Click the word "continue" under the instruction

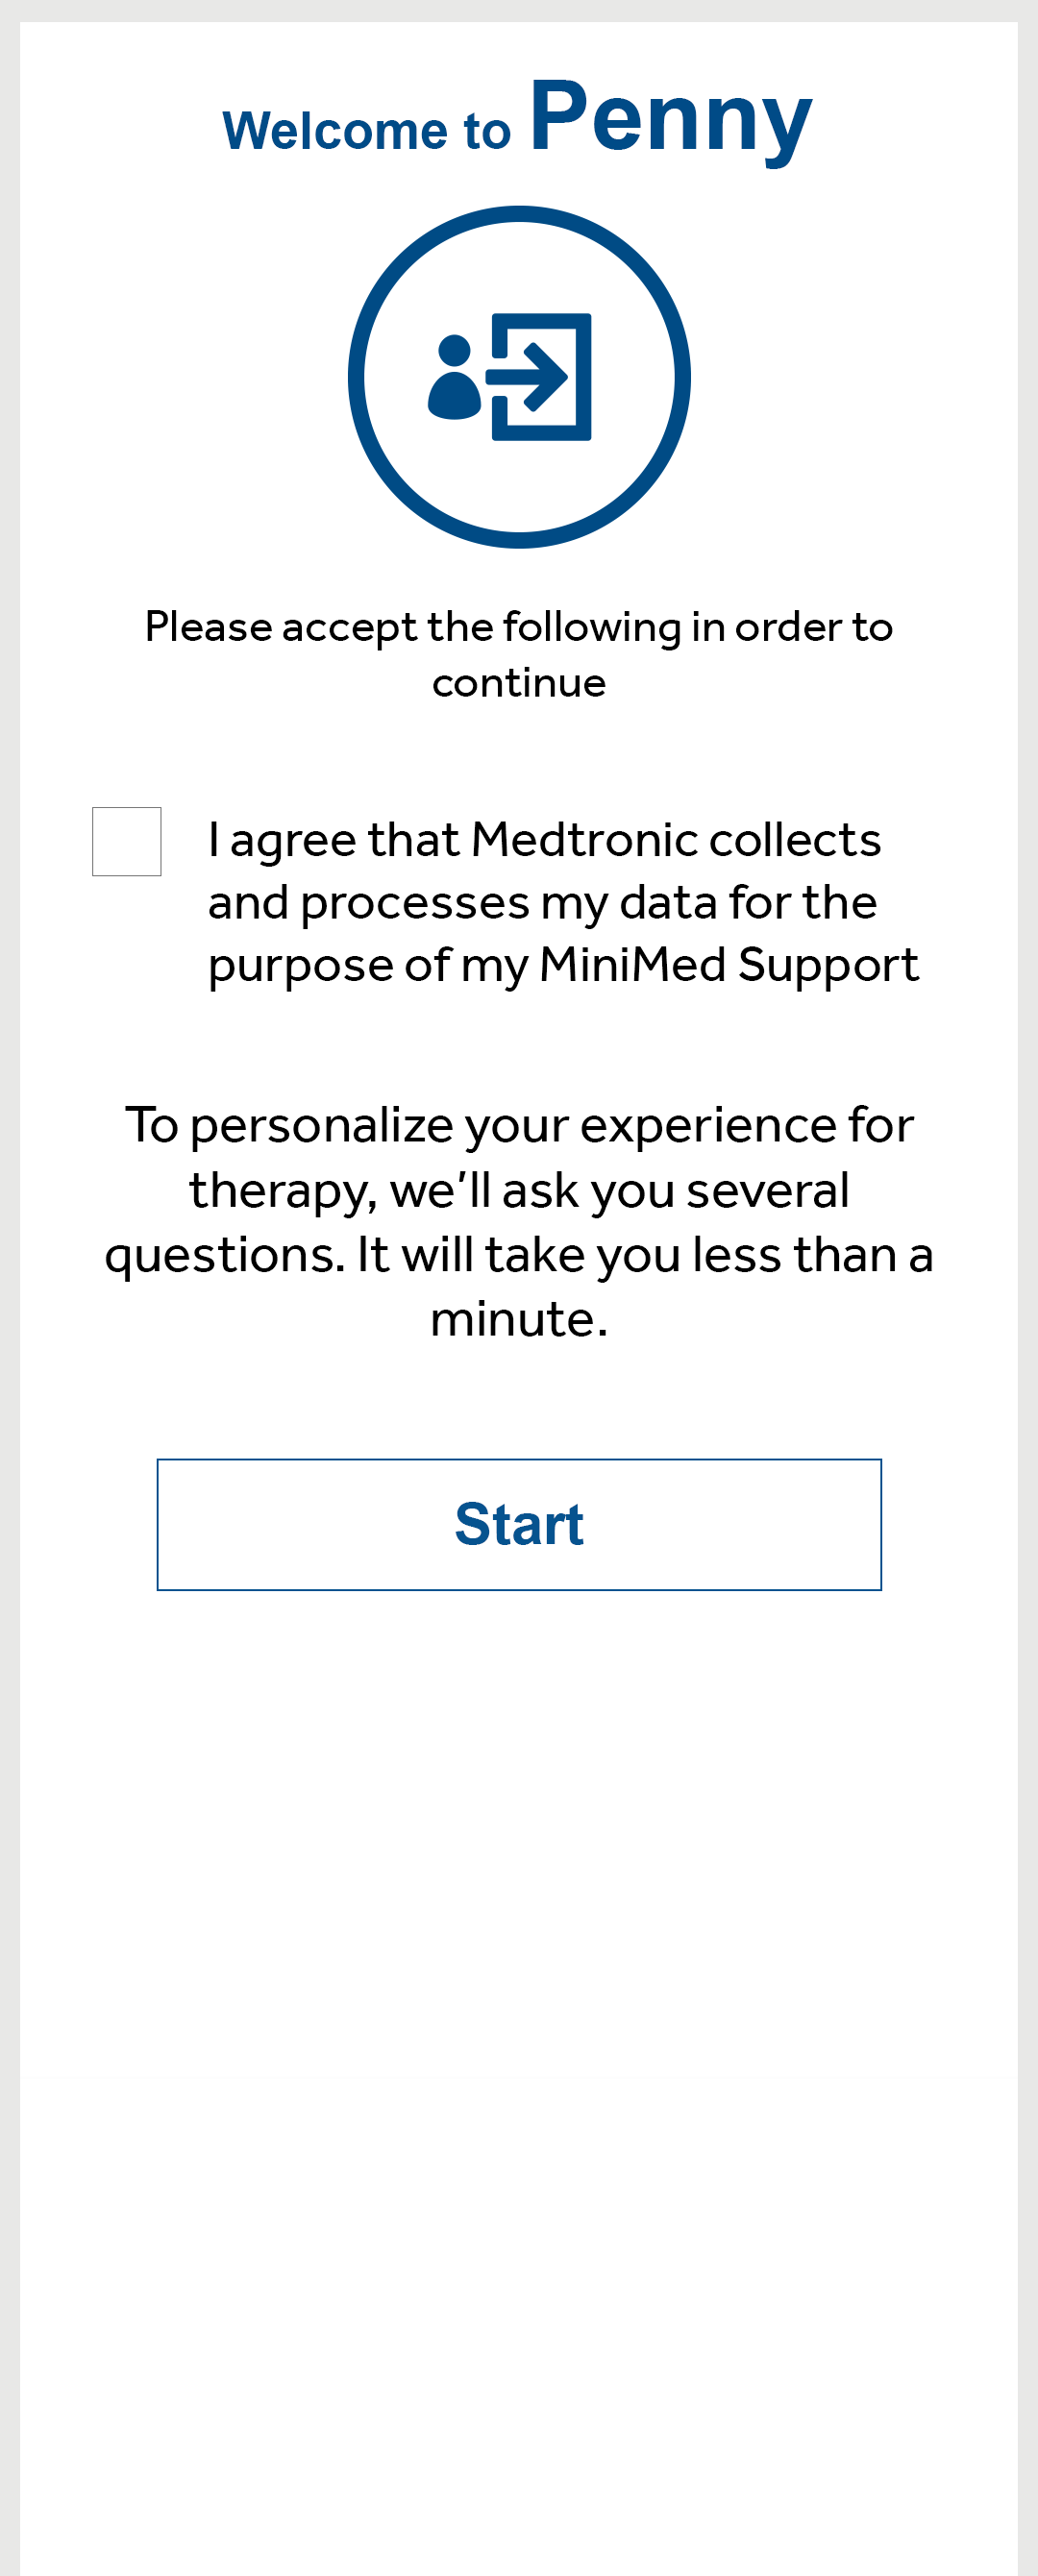pos(518,683)
